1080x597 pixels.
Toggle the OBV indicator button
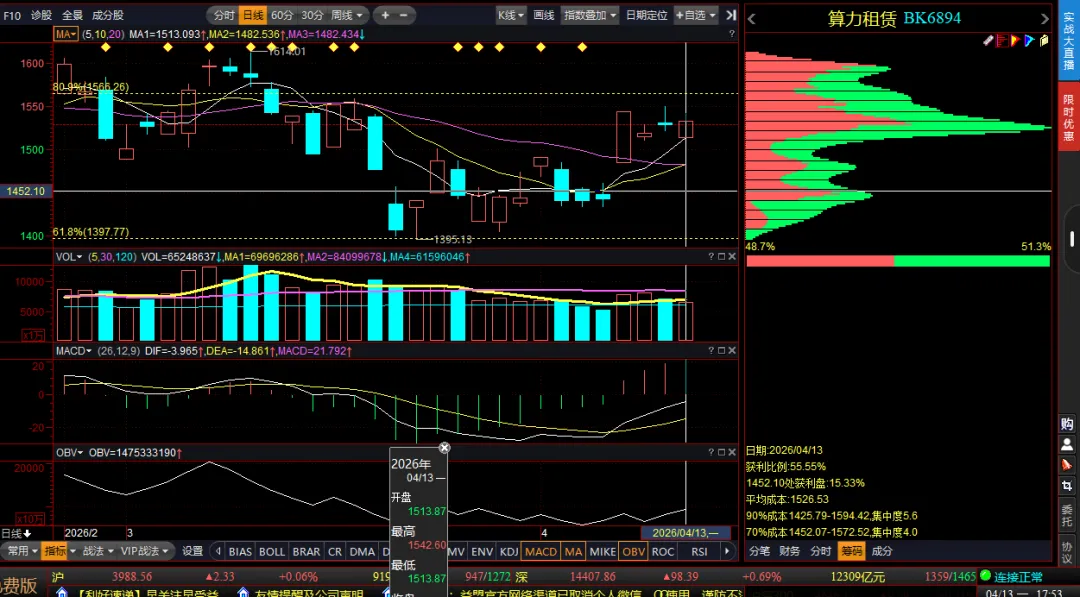[633, 552]
